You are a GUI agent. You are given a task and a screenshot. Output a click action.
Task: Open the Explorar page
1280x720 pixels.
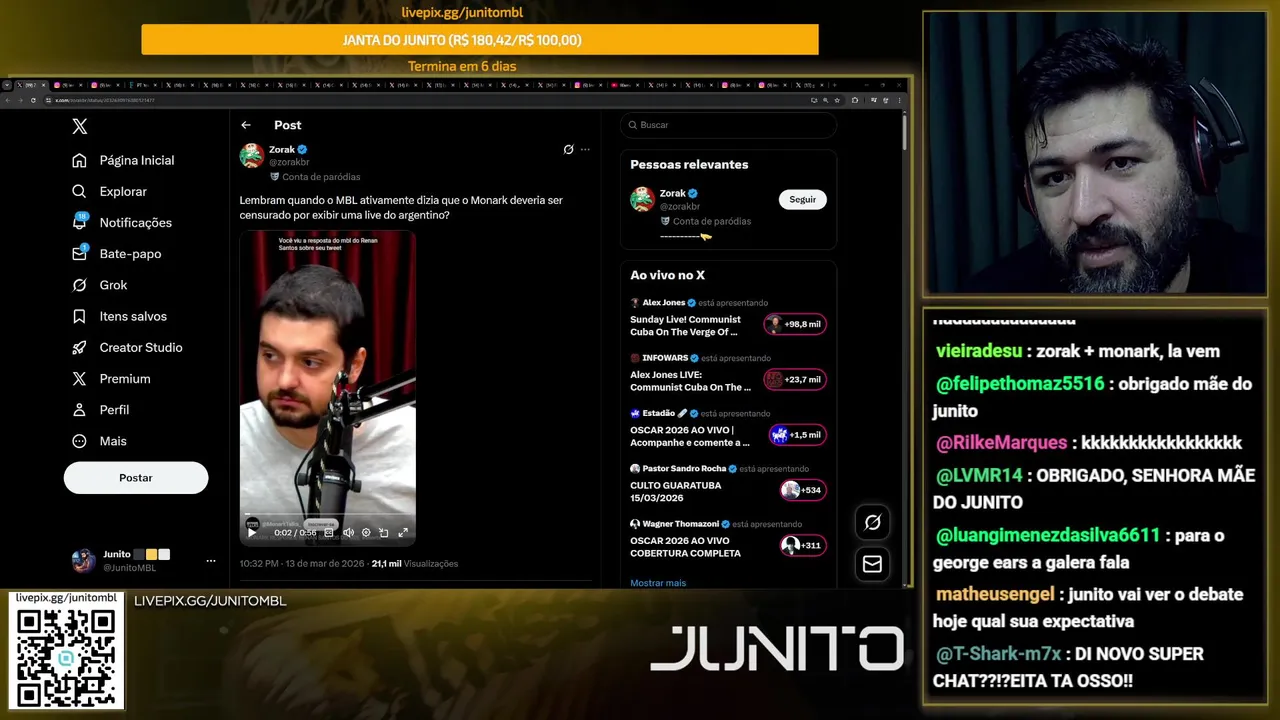point(109,191)
